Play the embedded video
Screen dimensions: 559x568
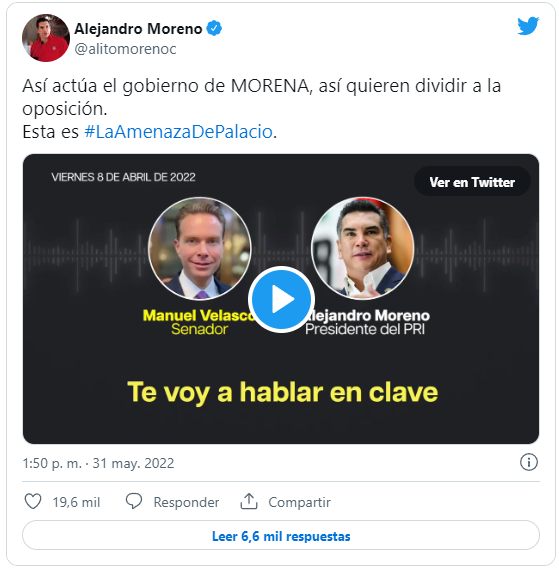(x=281, y=299)
